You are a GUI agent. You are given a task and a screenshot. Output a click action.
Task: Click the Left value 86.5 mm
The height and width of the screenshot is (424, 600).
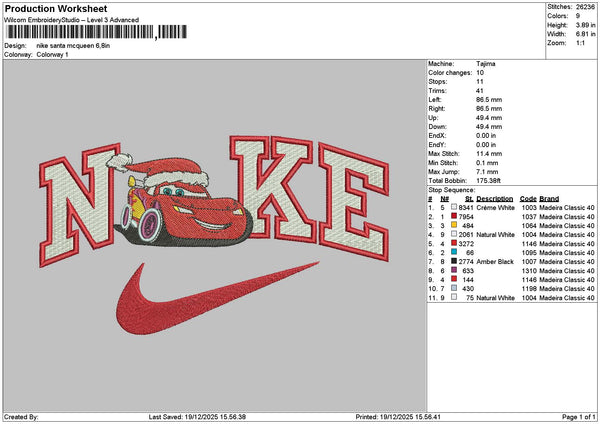[489, 99]
